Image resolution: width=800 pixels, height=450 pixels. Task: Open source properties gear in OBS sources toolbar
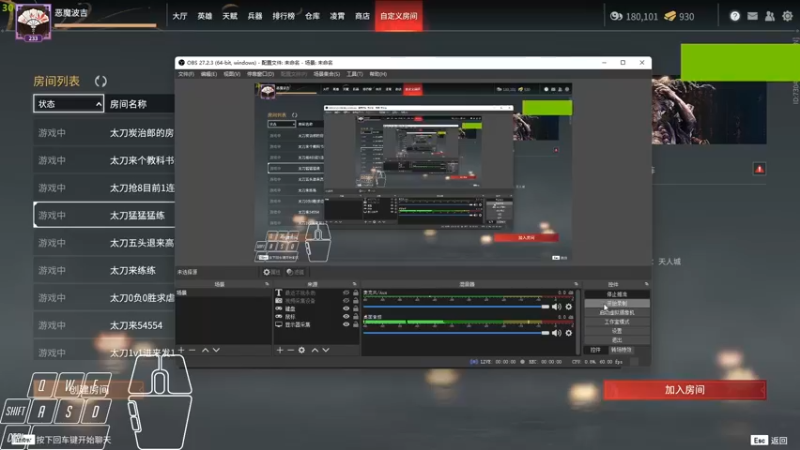[x=302, y=350]
